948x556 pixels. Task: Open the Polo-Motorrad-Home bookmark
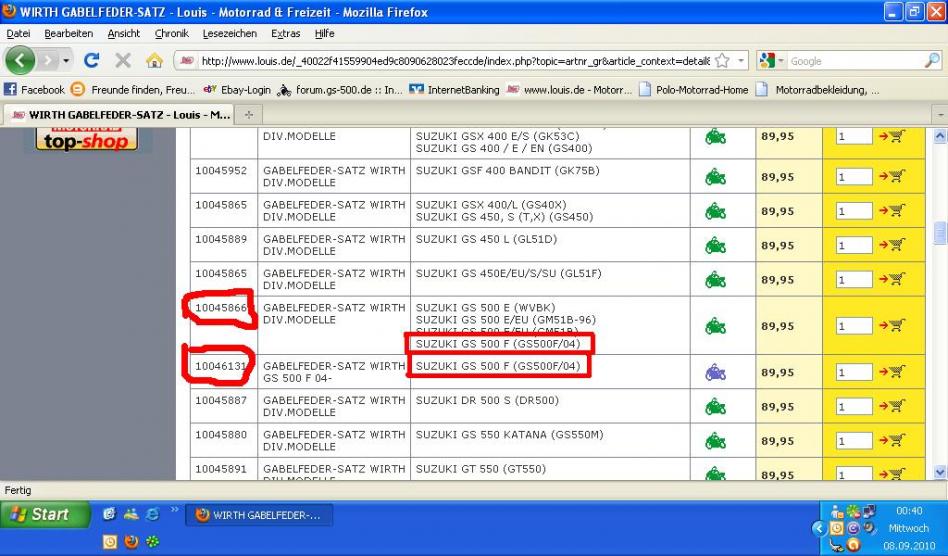[693, 89]
